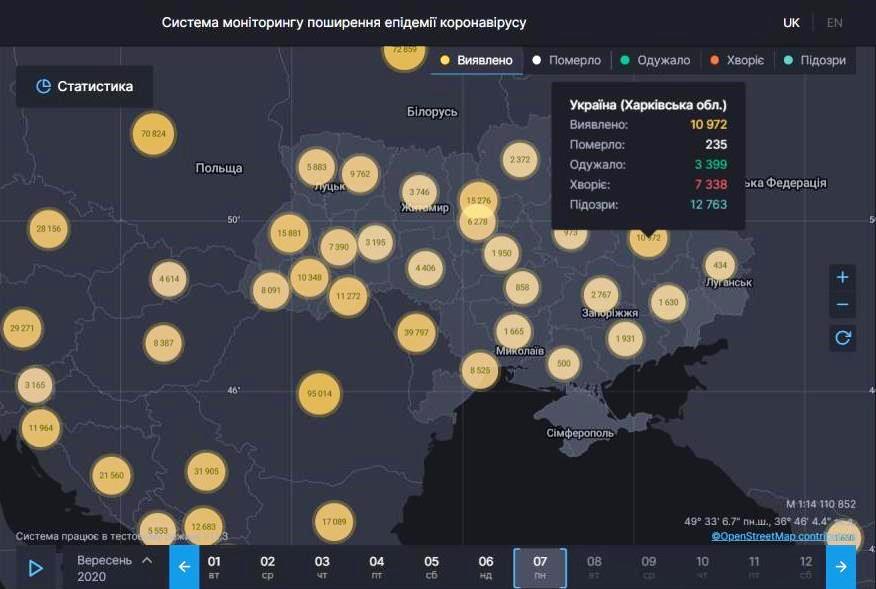Image resolution: width=876 pixels, height=589 pixels.
Task: Click the green dot icon next to Одужало
Action: [x=623, y=60]
